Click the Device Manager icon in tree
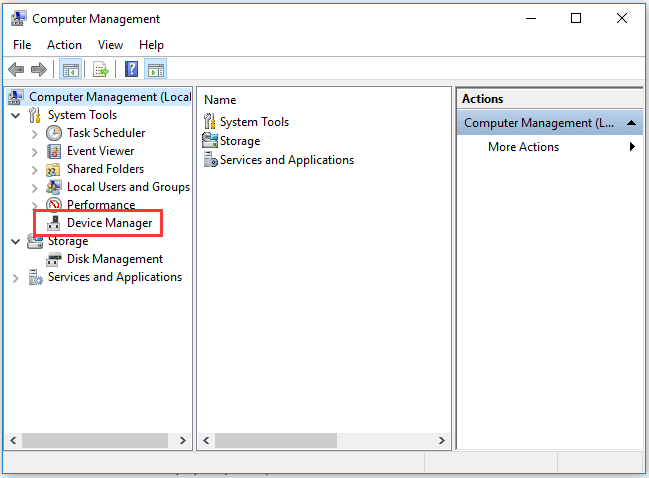 pos(54,223)
